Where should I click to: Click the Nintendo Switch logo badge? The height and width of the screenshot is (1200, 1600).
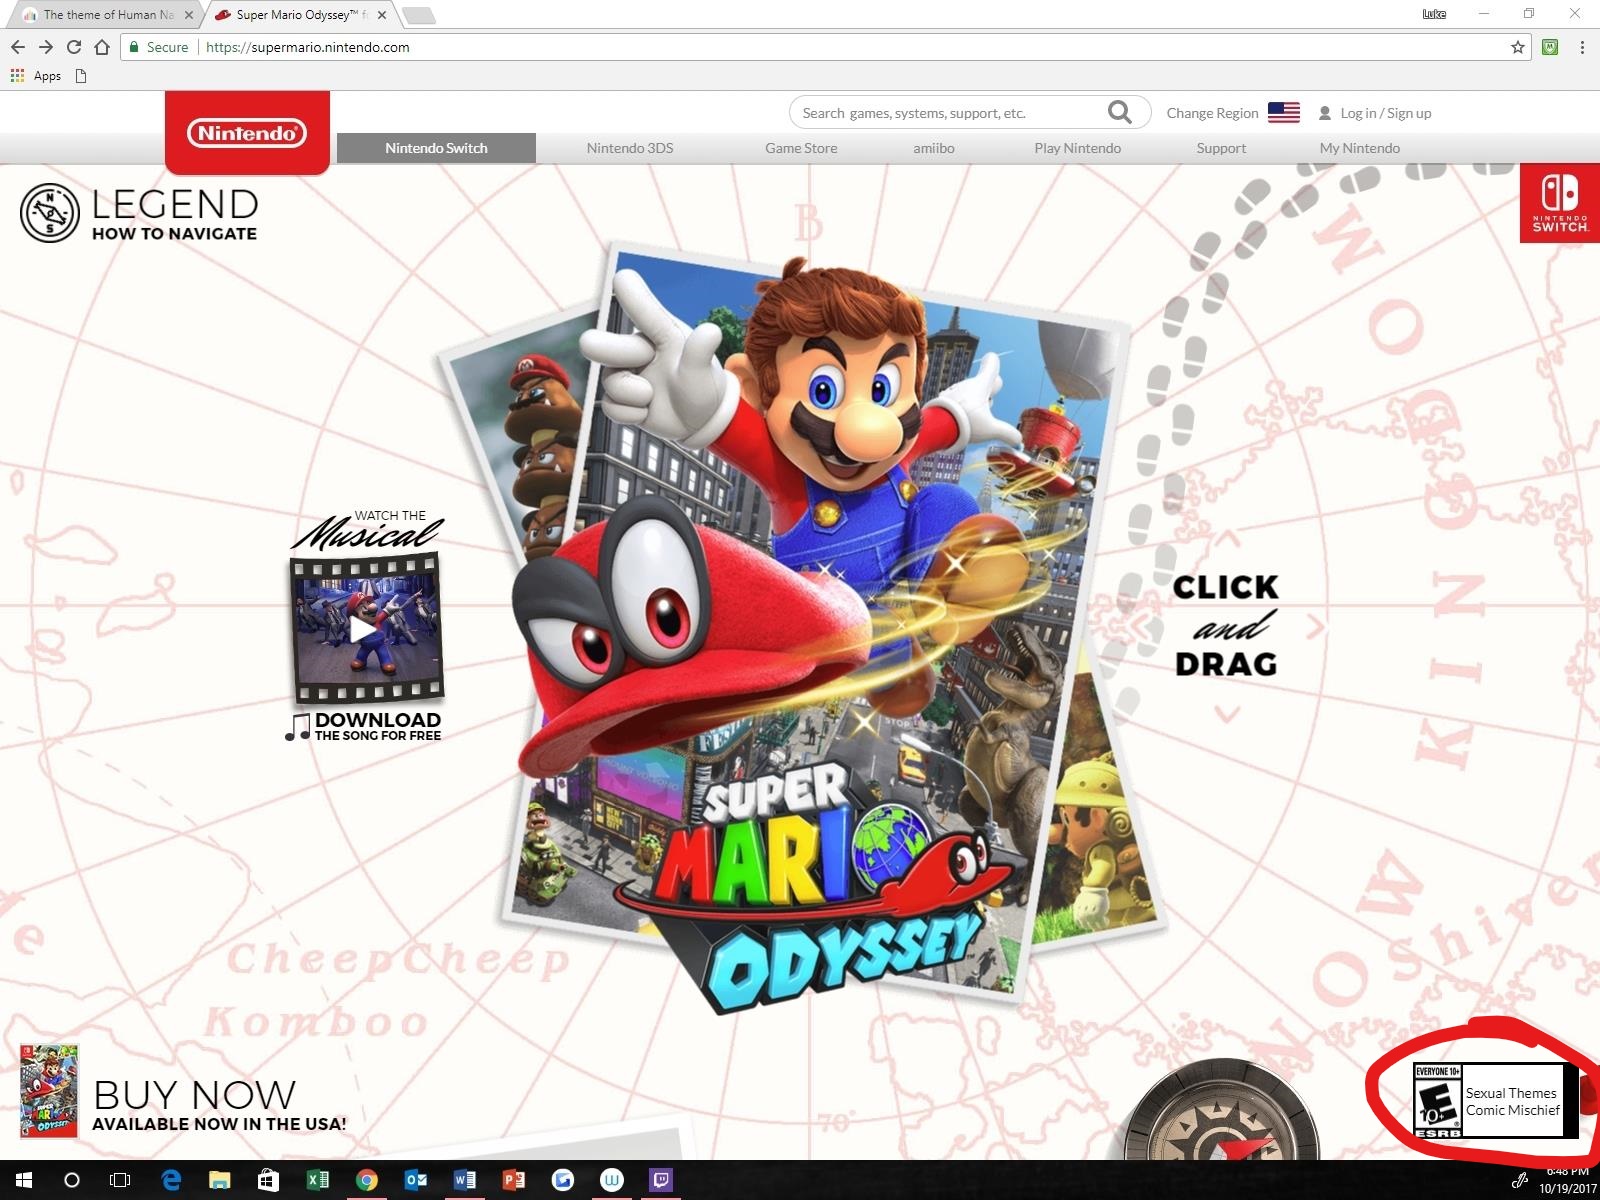(1560, 203)
